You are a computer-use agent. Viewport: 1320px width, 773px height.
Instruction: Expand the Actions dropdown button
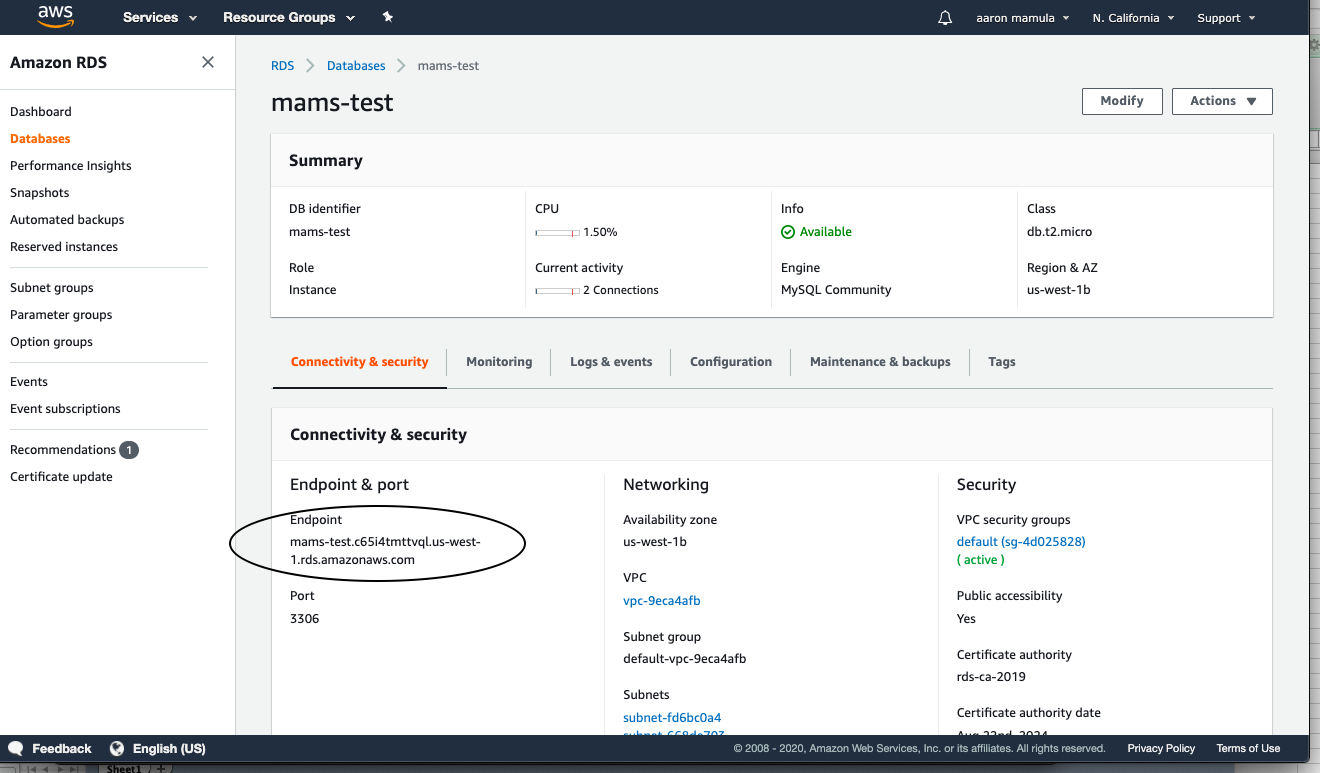(1222, 101)
